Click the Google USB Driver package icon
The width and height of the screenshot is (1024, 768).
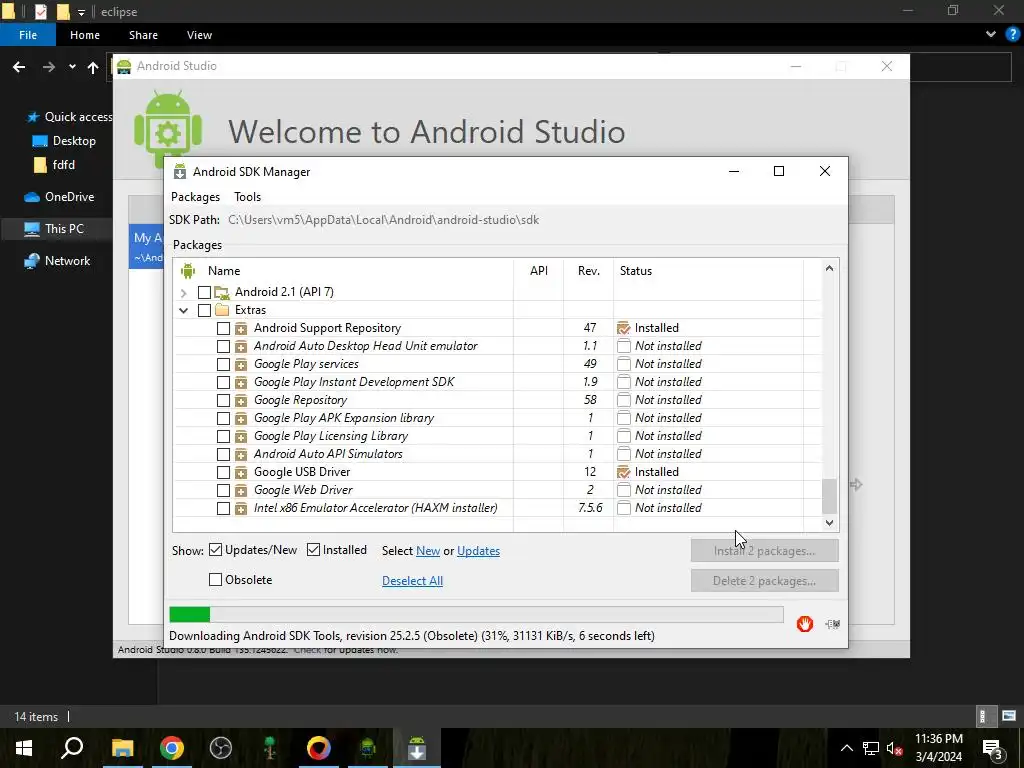[241, 472]
